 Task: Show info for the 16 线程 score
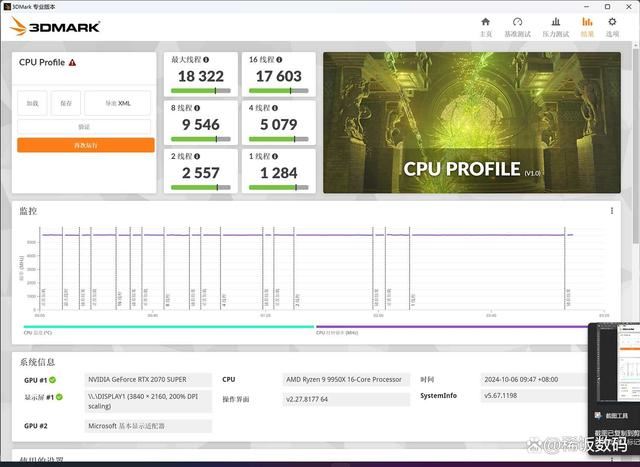click(x=279, y=60)
